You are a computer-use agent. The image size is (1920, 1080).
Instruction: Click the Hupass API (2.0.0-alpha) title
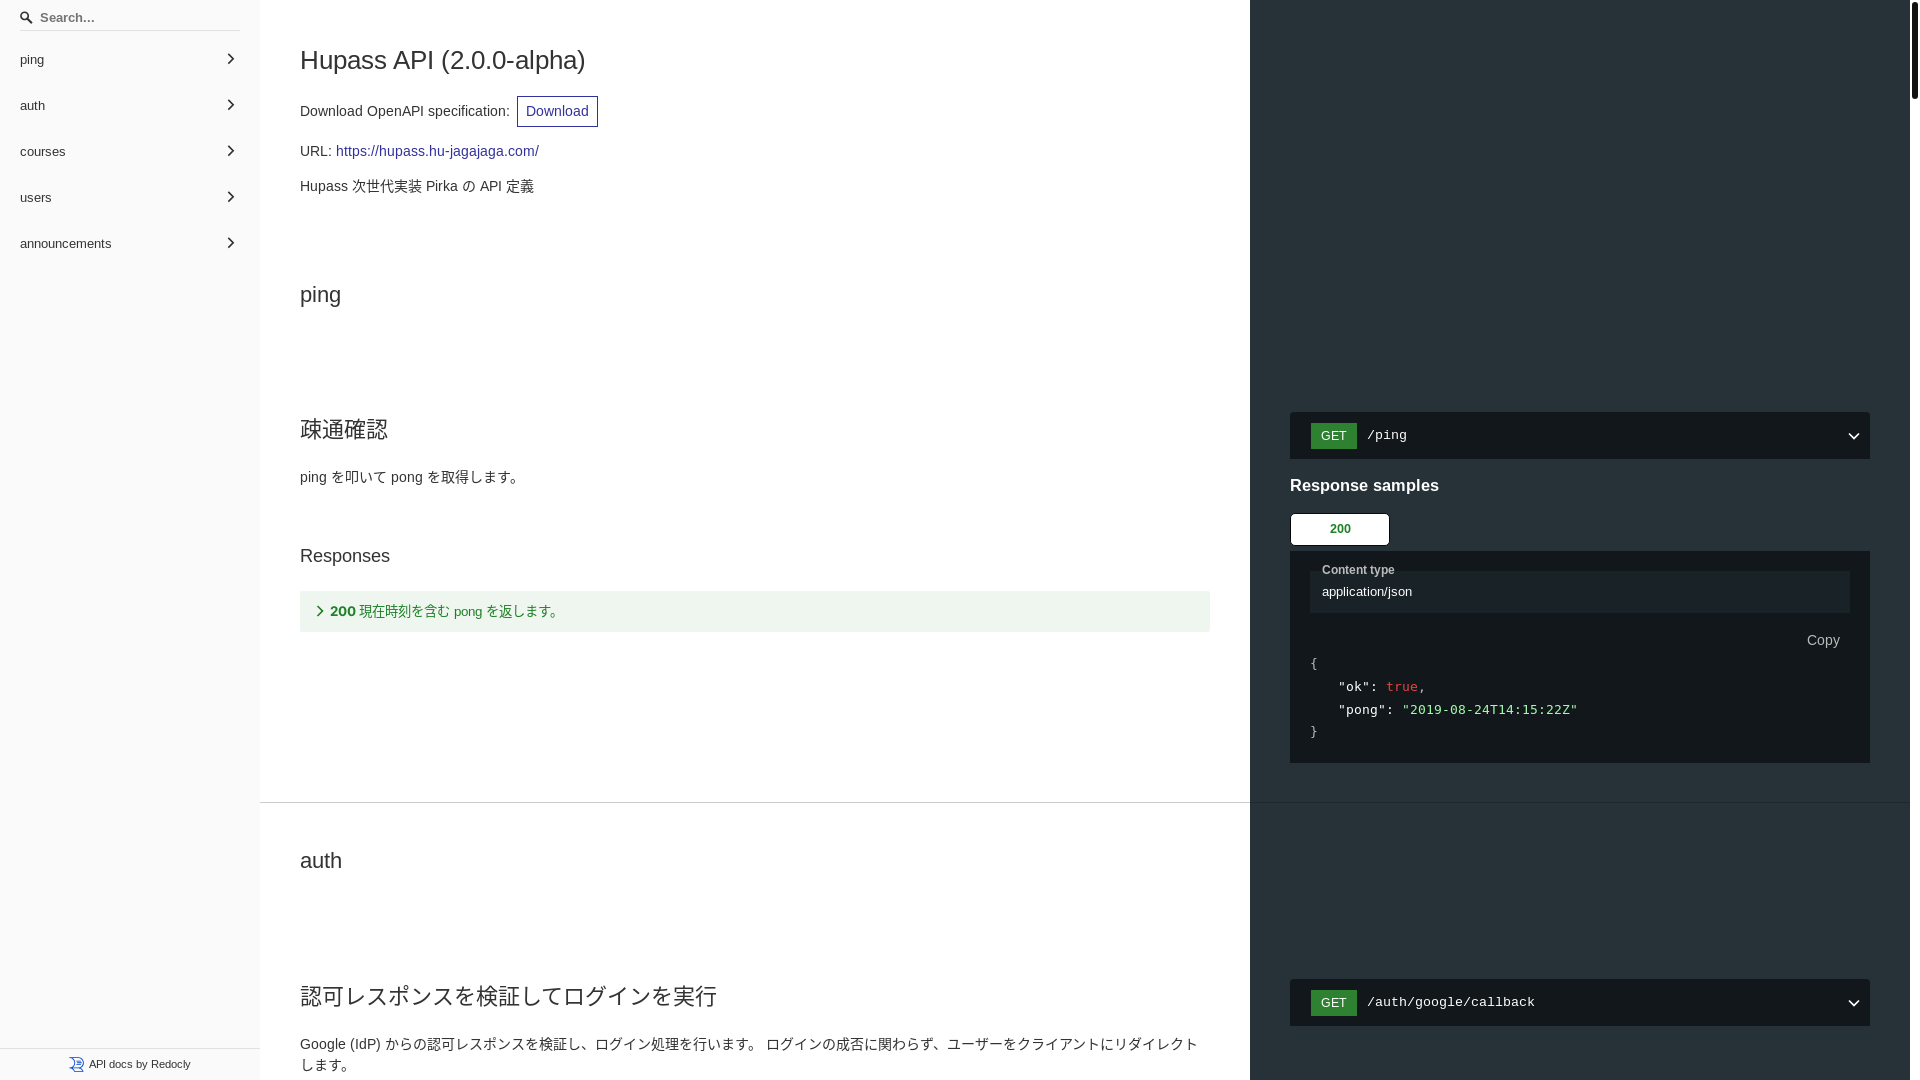coord(443,61)
